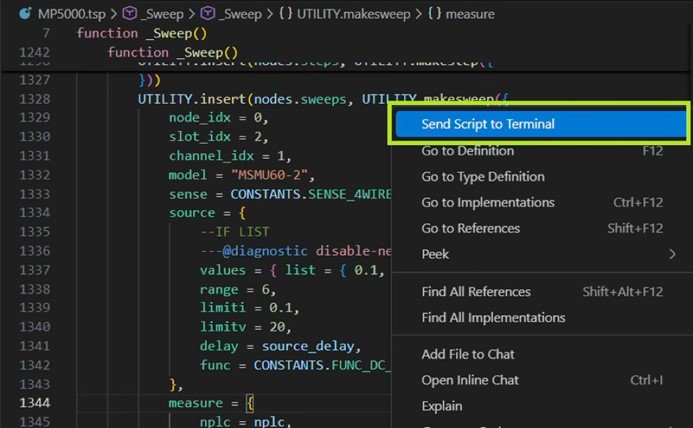
Task: Choose Go to References option
Action: click(470, 228)
